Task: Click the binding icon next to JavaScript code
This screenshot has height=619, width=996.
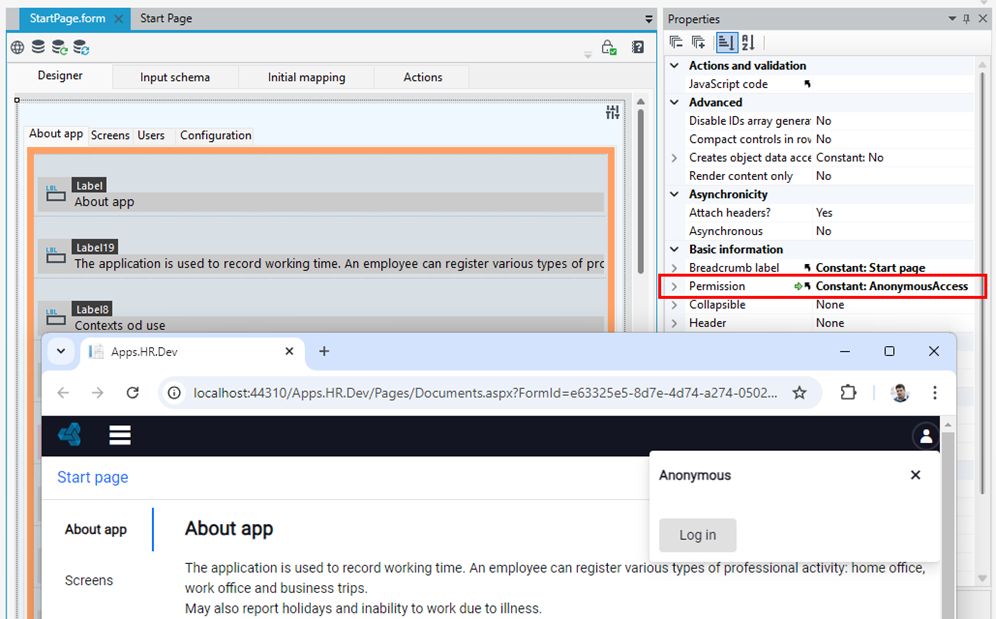Action: tap(807, 84)
